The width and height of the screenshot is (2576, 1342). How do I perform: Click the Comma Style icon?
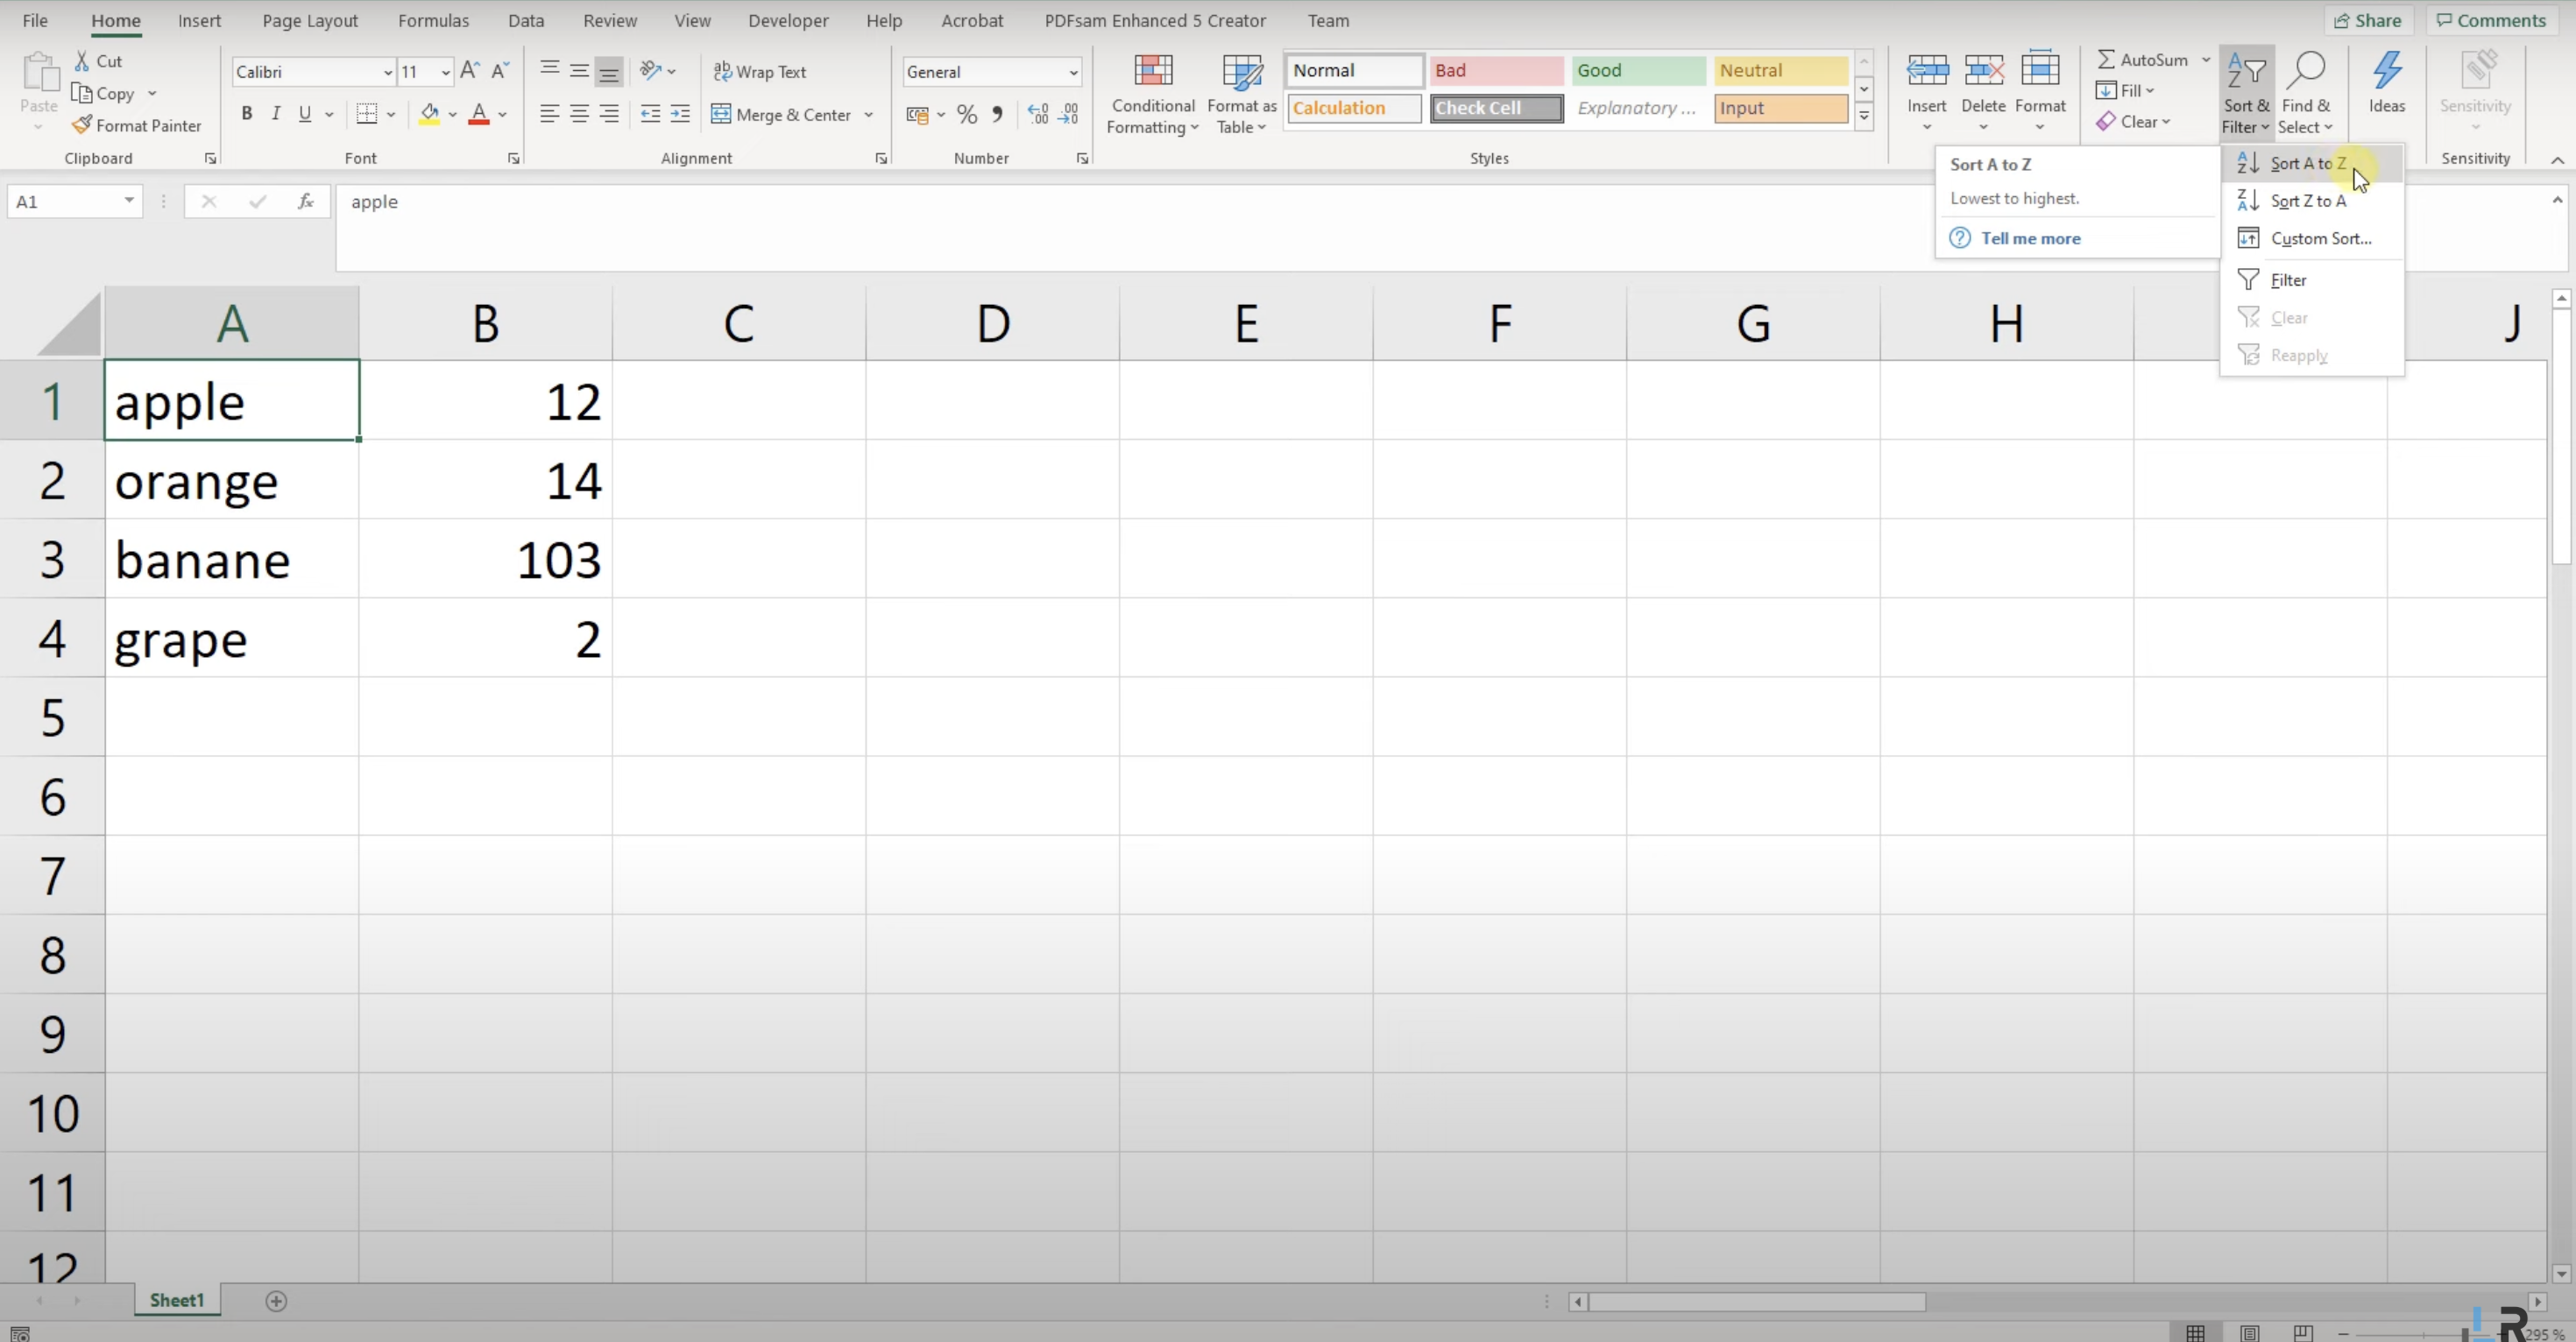pos(997,115)
